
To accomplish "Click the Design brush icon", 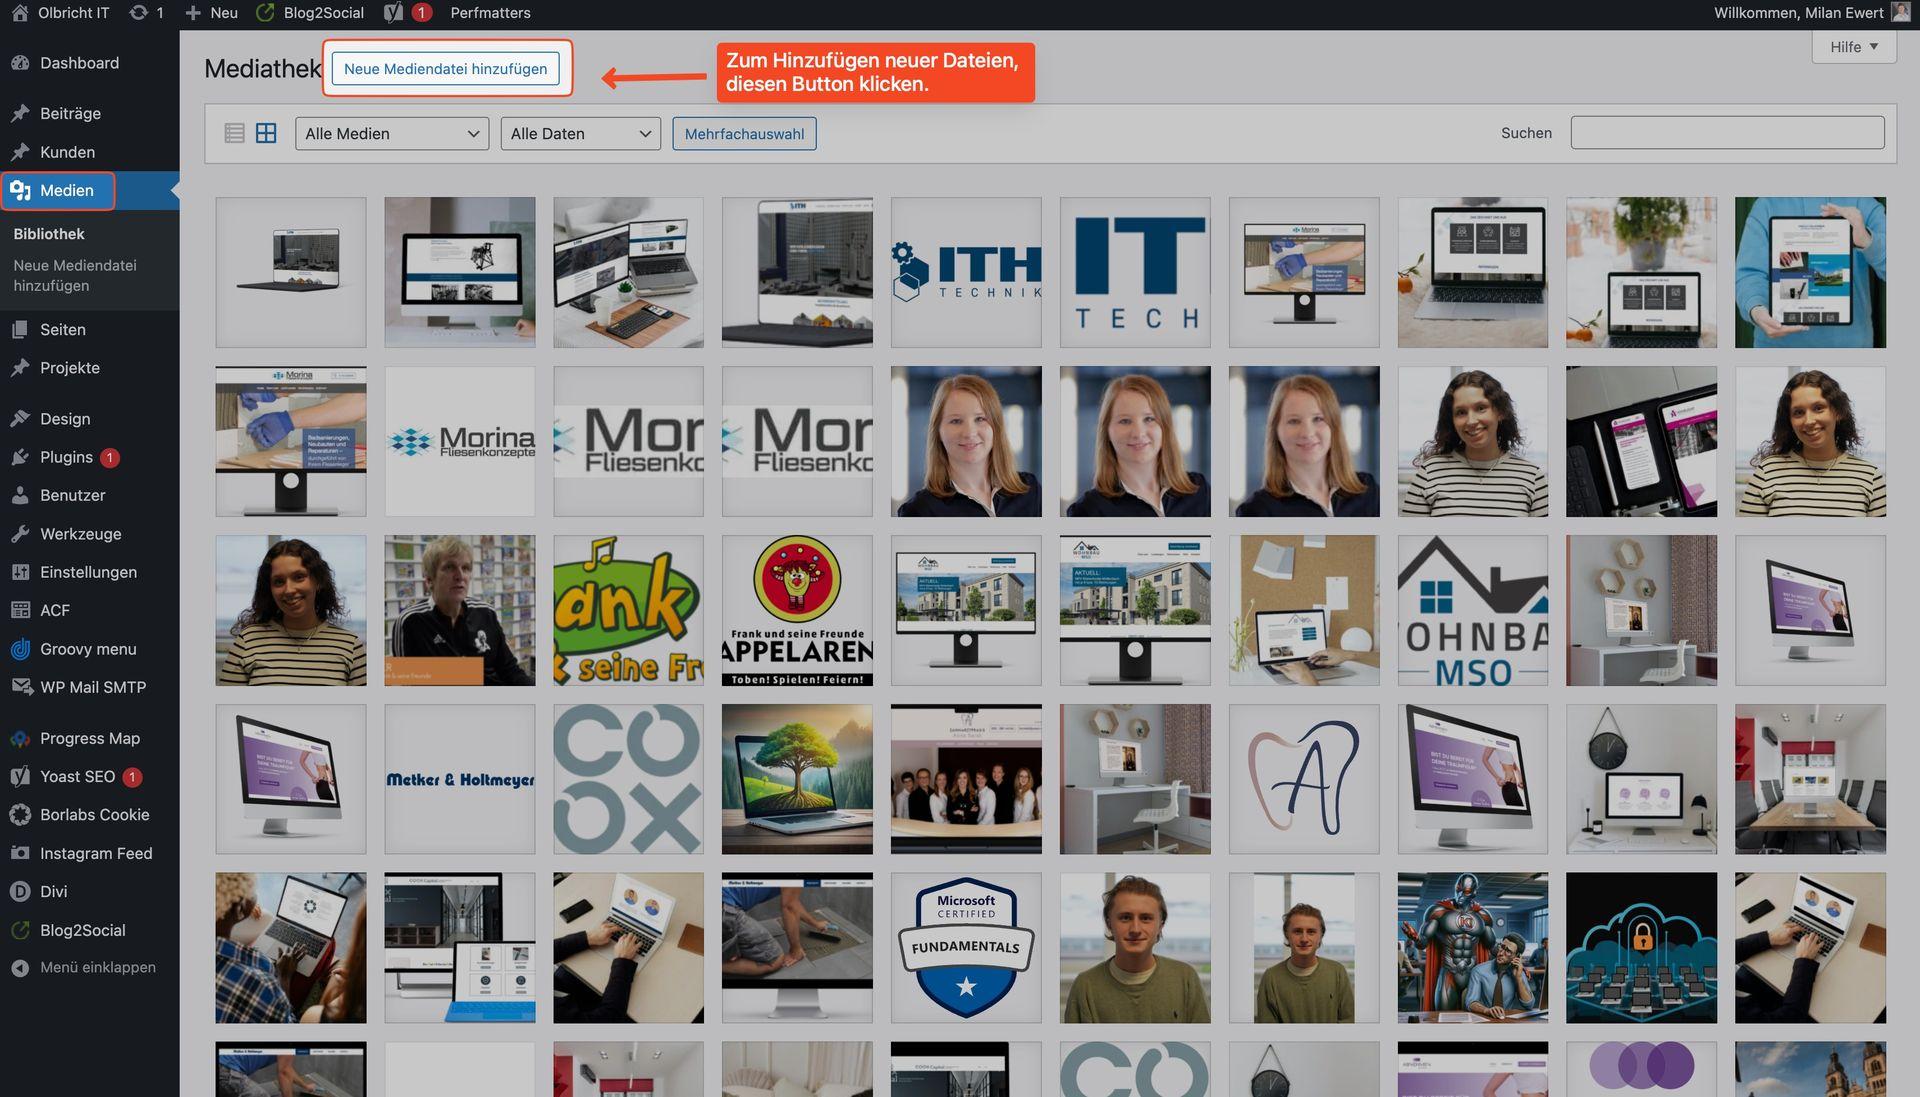I will click(20, 418).
